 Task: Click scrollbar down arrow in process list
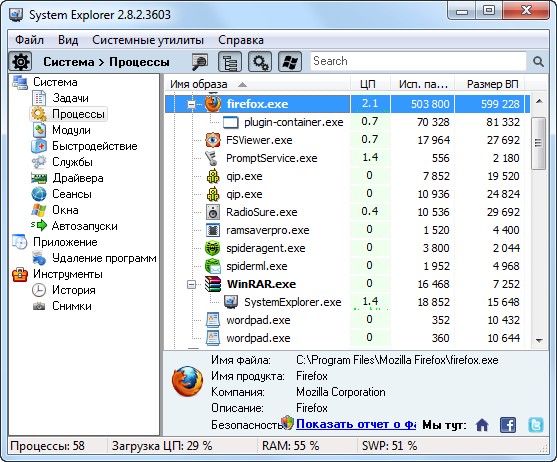539,340
